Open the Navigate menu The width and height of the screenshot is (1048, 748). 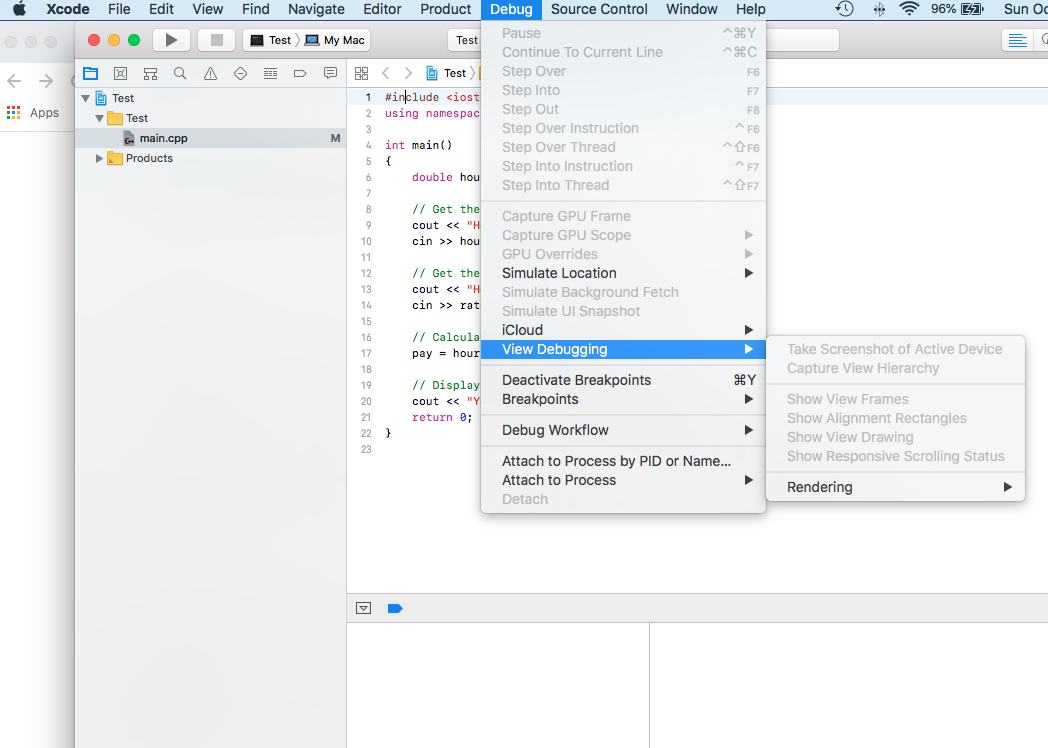[316, 9]
